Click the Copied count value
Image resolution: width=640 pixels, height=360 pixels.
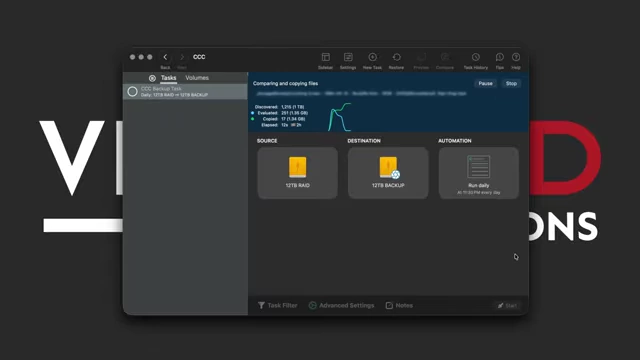coord(293,119)
